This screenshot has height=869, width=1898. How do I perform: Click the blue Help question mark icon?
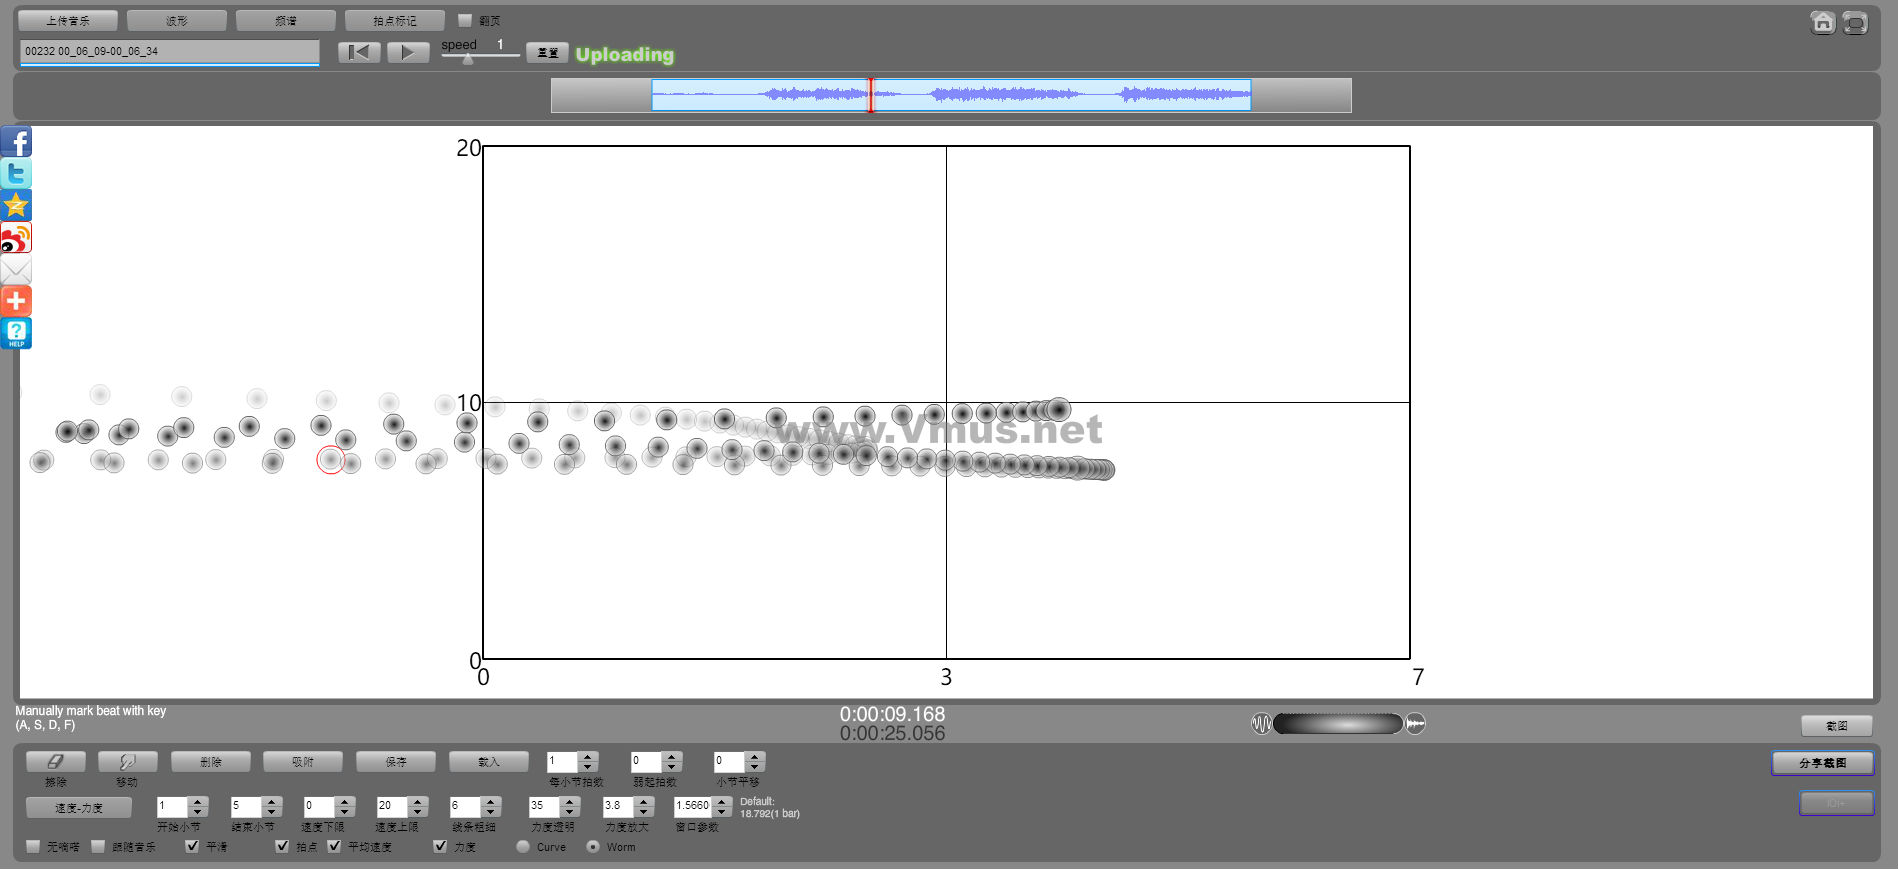[x=16, y=333]
